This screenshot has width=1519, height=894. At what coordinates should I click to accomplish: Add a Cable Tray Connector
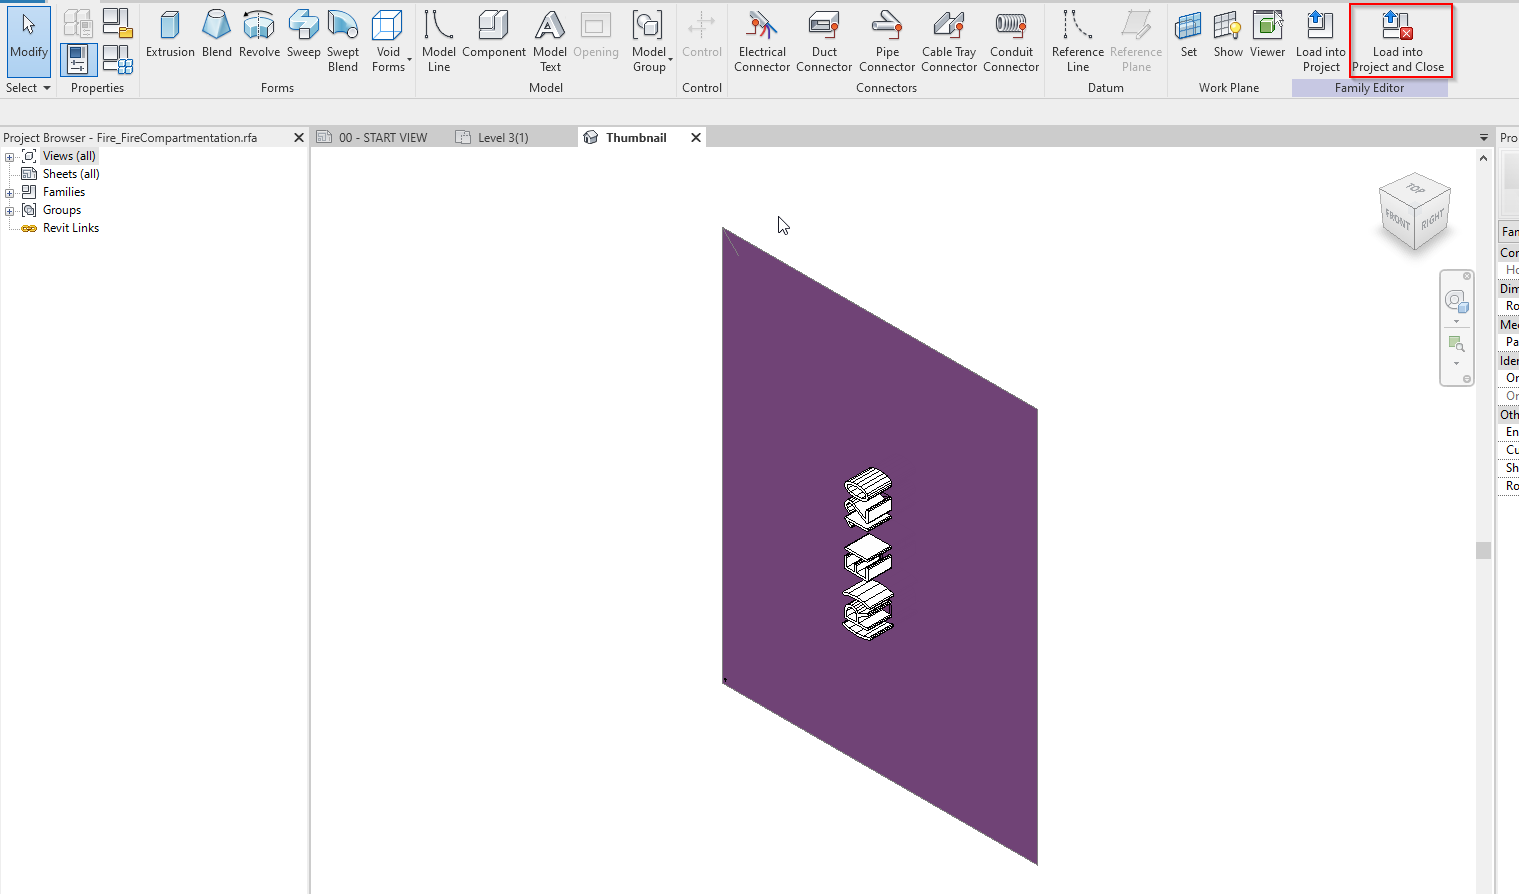pyautogui.click(x=949, y=41)
